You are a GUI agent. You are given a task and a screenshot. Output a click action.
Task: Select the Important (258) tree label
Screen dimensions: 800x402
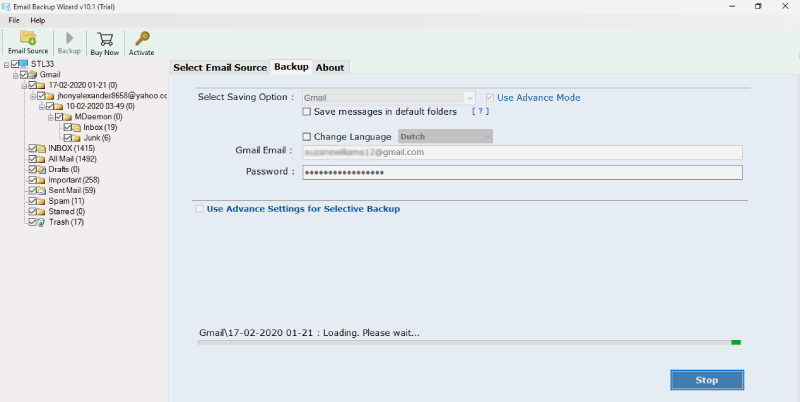click(74, 180)
